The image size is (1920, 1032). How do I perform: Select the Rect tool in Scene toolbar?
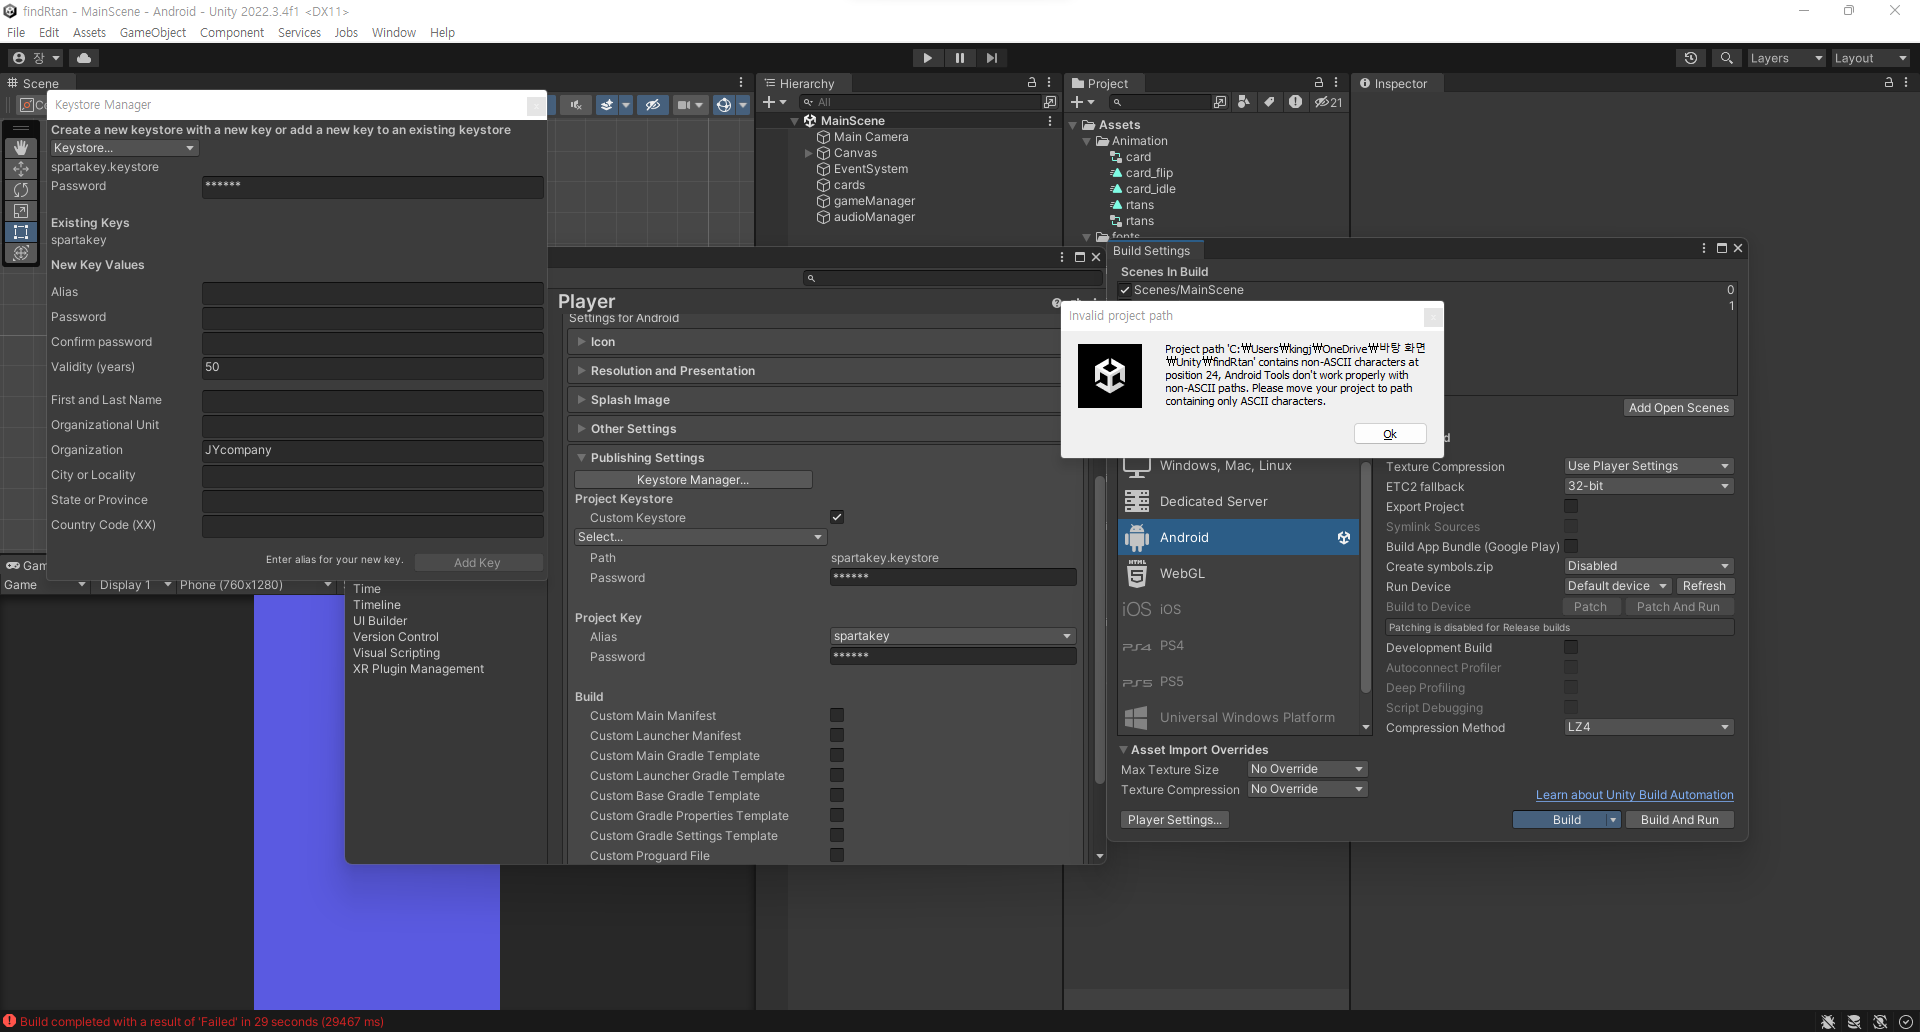tap(21, 232)
